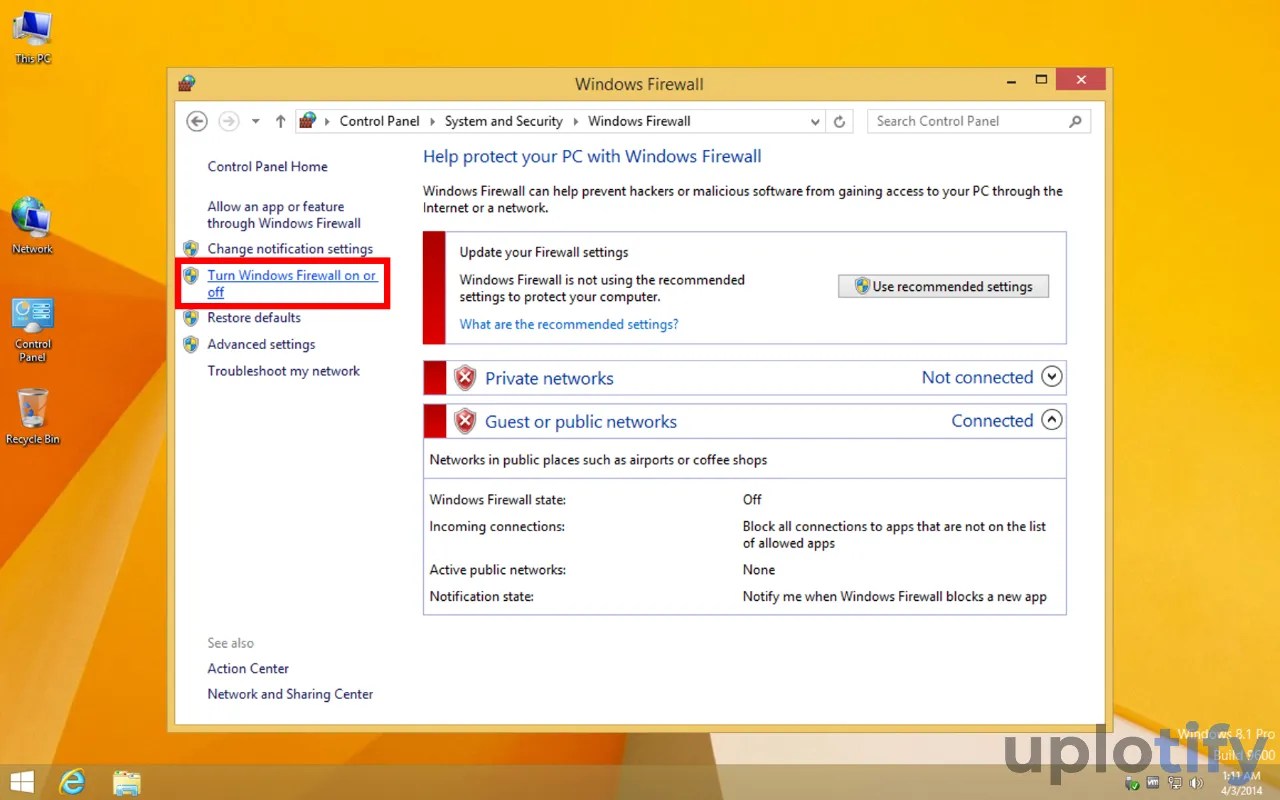Image resolution: width=1280 pixels, height=800 pixels.
Task: Collapse Guest or public networks chevron
Action: (x=1051, y=420)
